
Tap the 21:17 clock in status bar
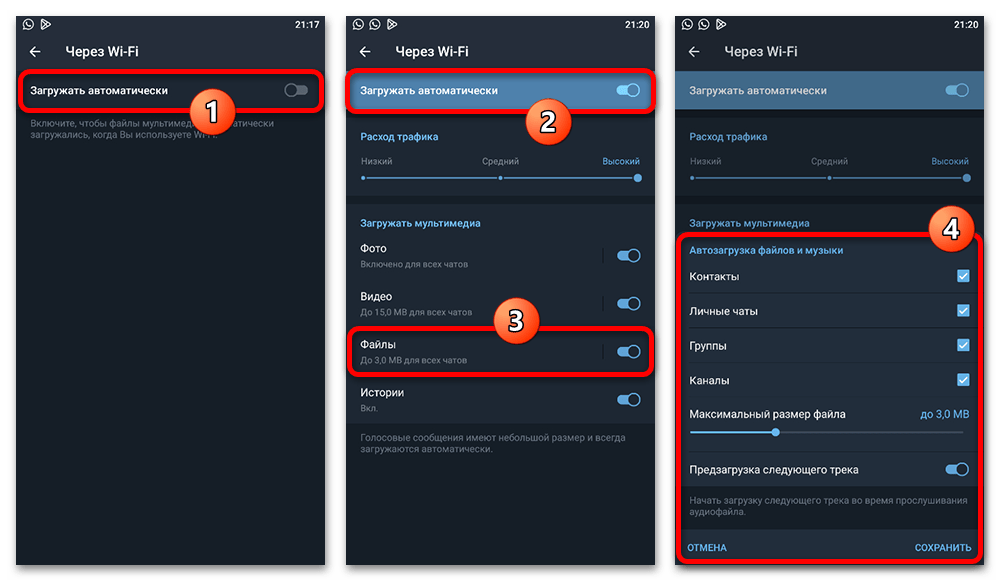pos(307,24)
